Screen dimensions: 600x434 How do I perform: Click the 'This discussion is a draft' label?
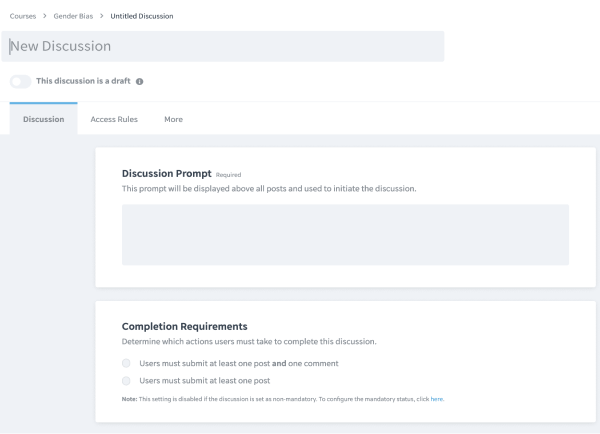[x=83, y=82]
